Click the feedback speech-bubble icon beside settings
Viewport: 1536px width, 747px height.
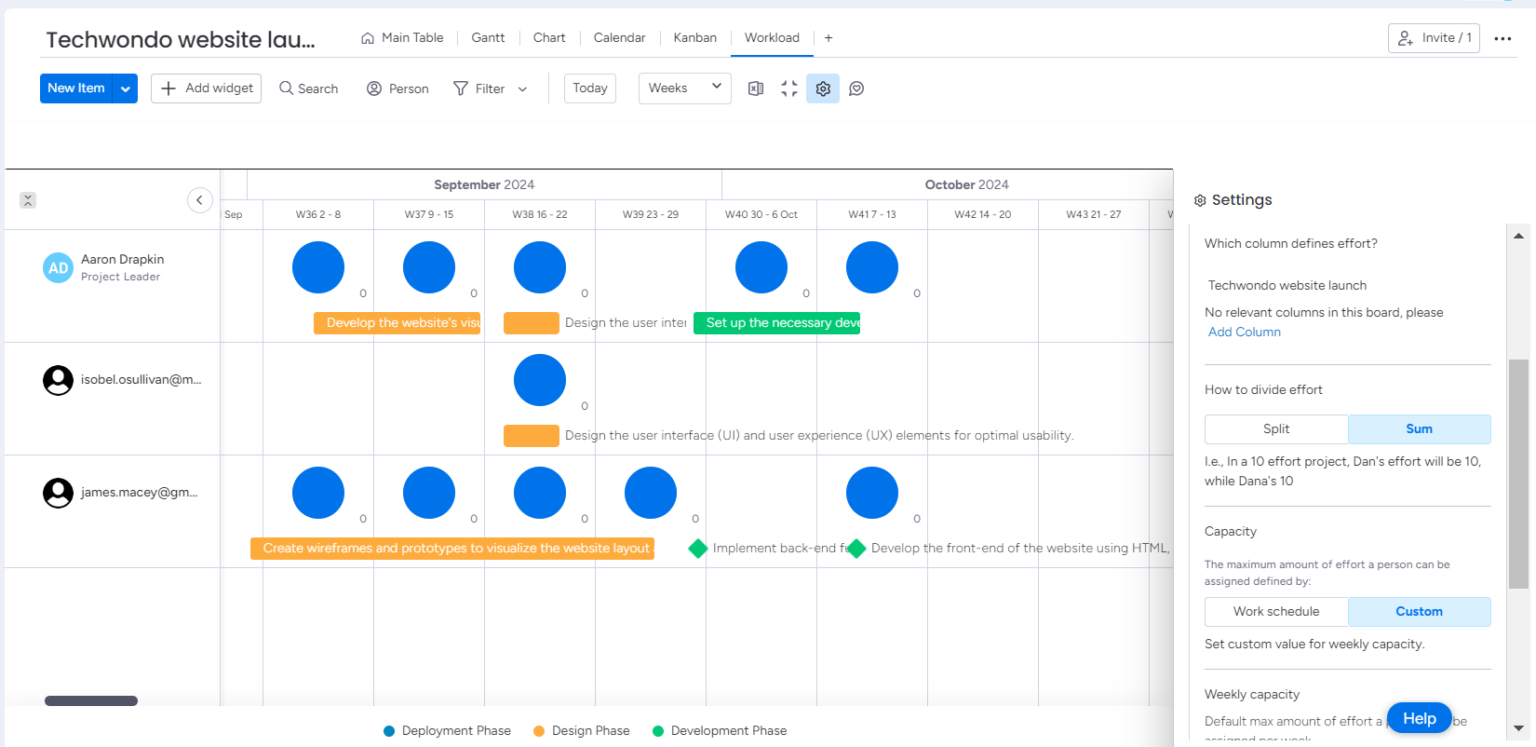[856, 88]
